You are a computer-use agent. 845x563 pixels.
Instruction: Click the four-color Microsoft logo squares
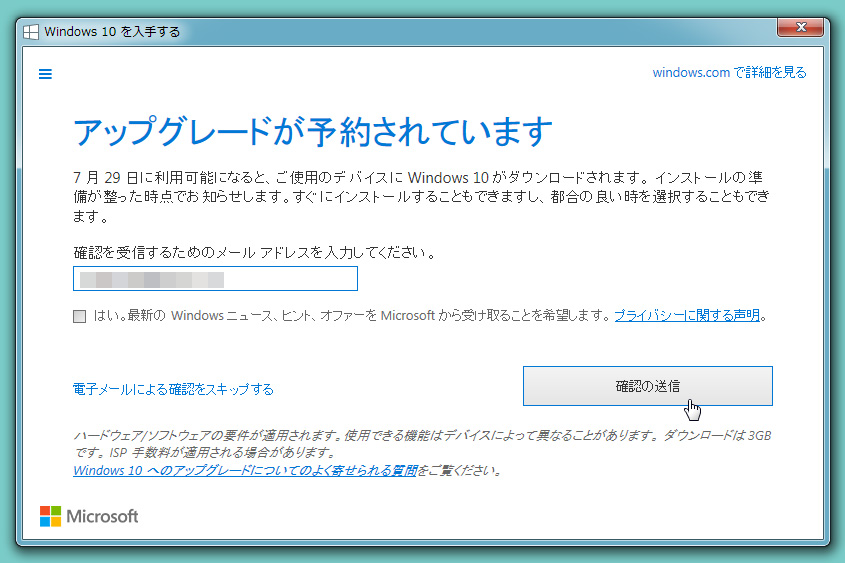tap(50, 516)
